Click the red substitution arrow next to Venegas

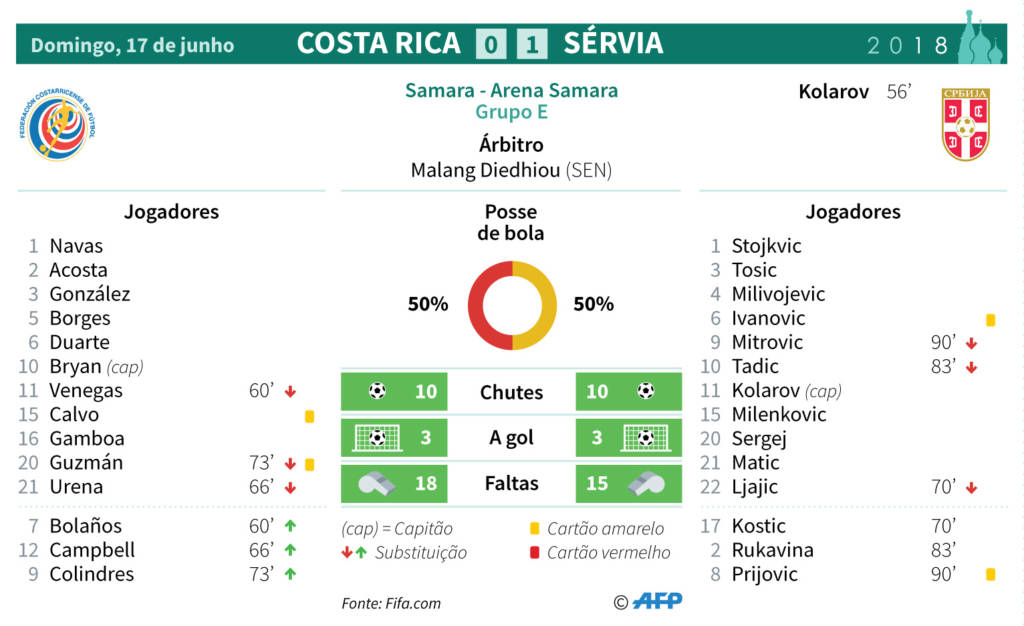(291, 392)
